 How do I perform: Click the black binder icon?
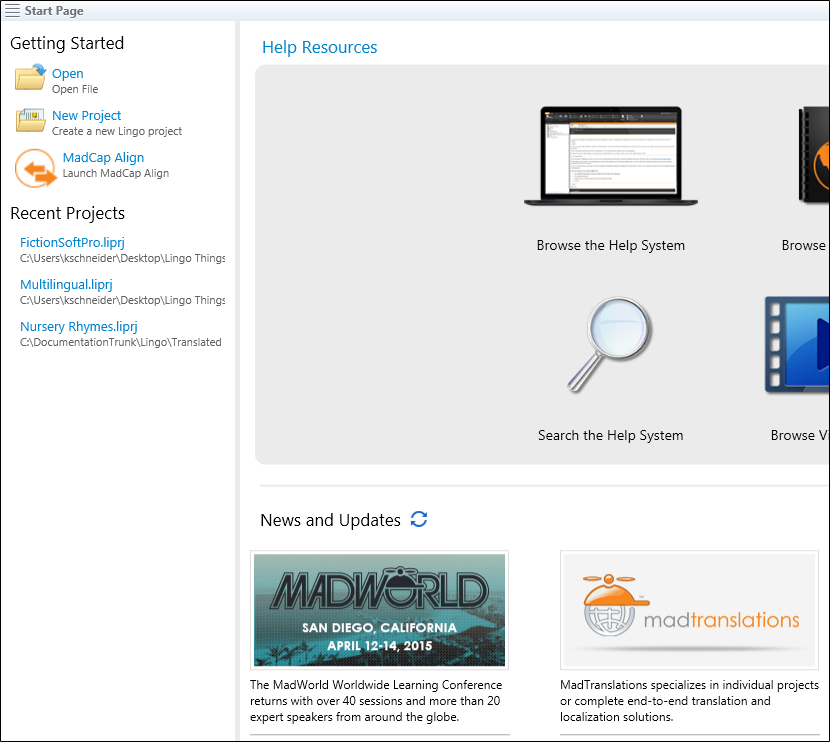pyautogui.click(x=814, y=155)
